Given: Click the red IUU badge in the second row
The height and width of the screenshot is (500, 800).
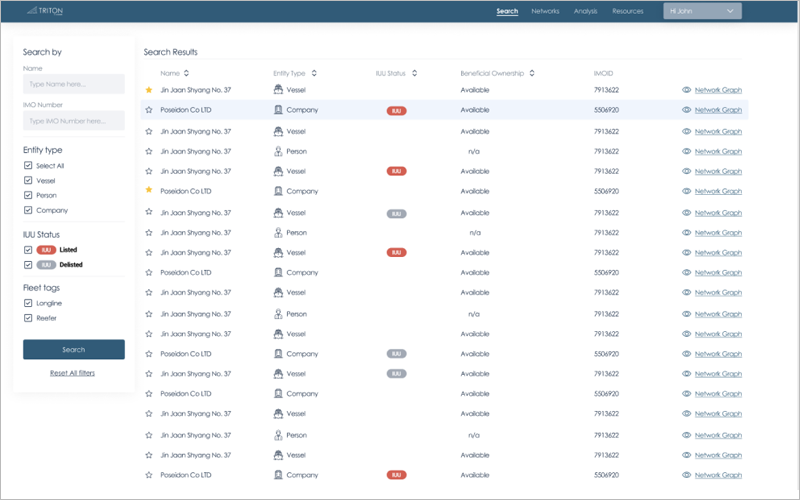Looking at the screenshot, I should pyautogui.click(x=396, y=110).
